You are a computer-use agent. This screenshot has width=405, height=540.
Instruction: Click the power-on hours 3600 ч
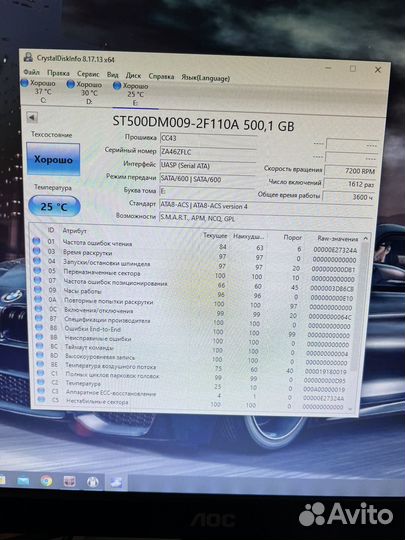click(349, 197)
